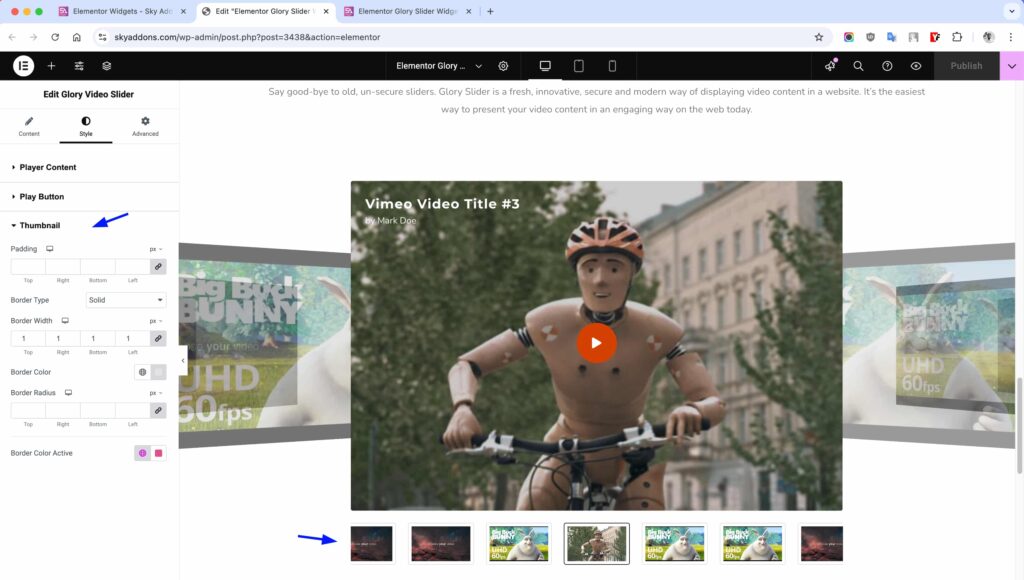The image size is (1024, 580).
Task: Switch to the Advanced tab
Action: [145, 126]
